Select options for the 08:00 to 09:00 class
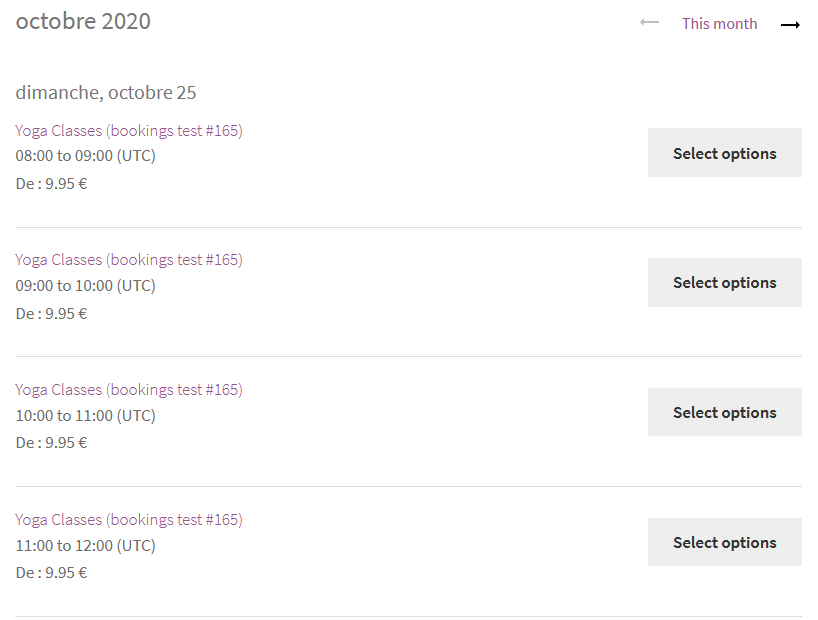 coord(724,153)
